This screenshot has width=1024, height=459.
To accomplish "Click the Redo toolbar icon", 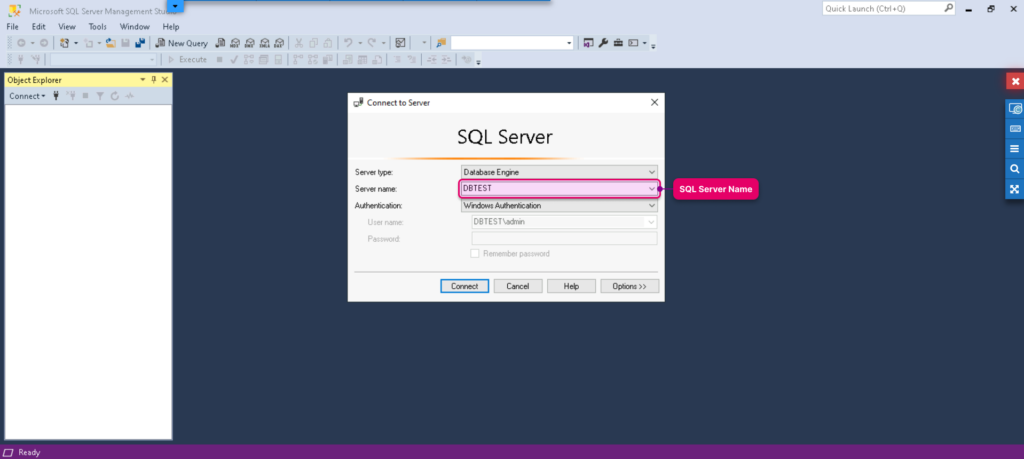I will (x=371, y=43).
